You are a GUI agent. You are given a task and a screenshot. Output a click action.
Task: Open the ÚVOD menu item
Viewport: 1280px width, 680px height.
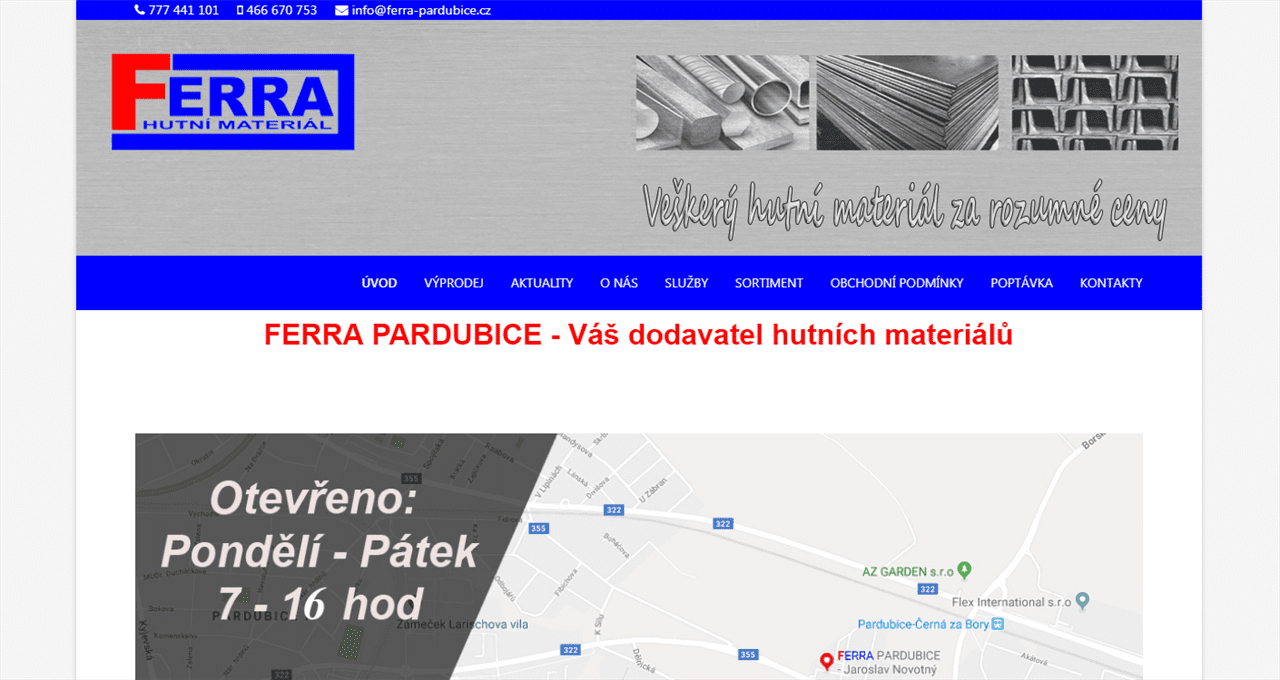pyautogui.click(x=379, y=283)
